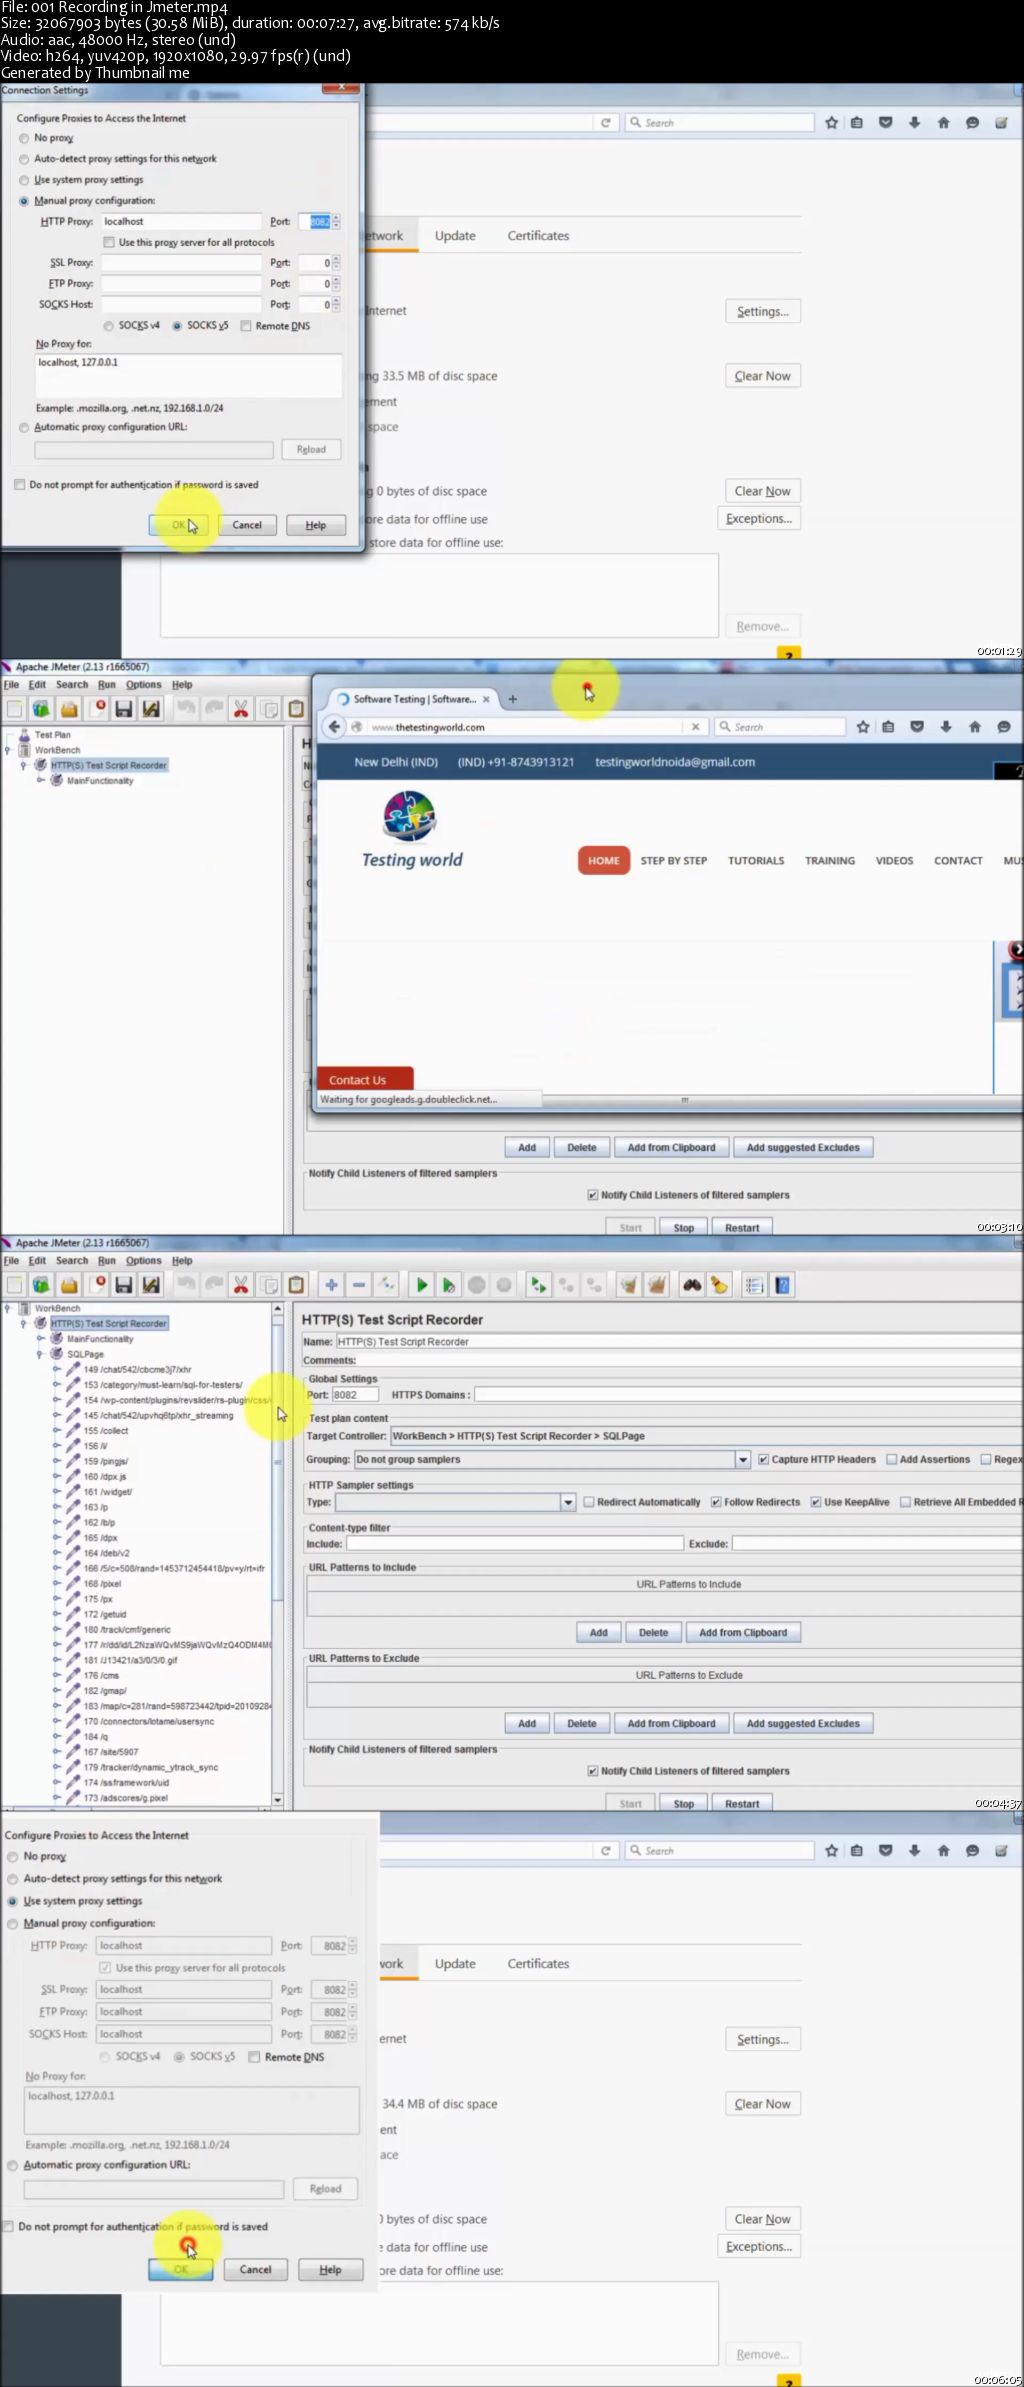
Task: Switch to the Update tab in the fourth frame
Action: click(x=455, y=1964)
